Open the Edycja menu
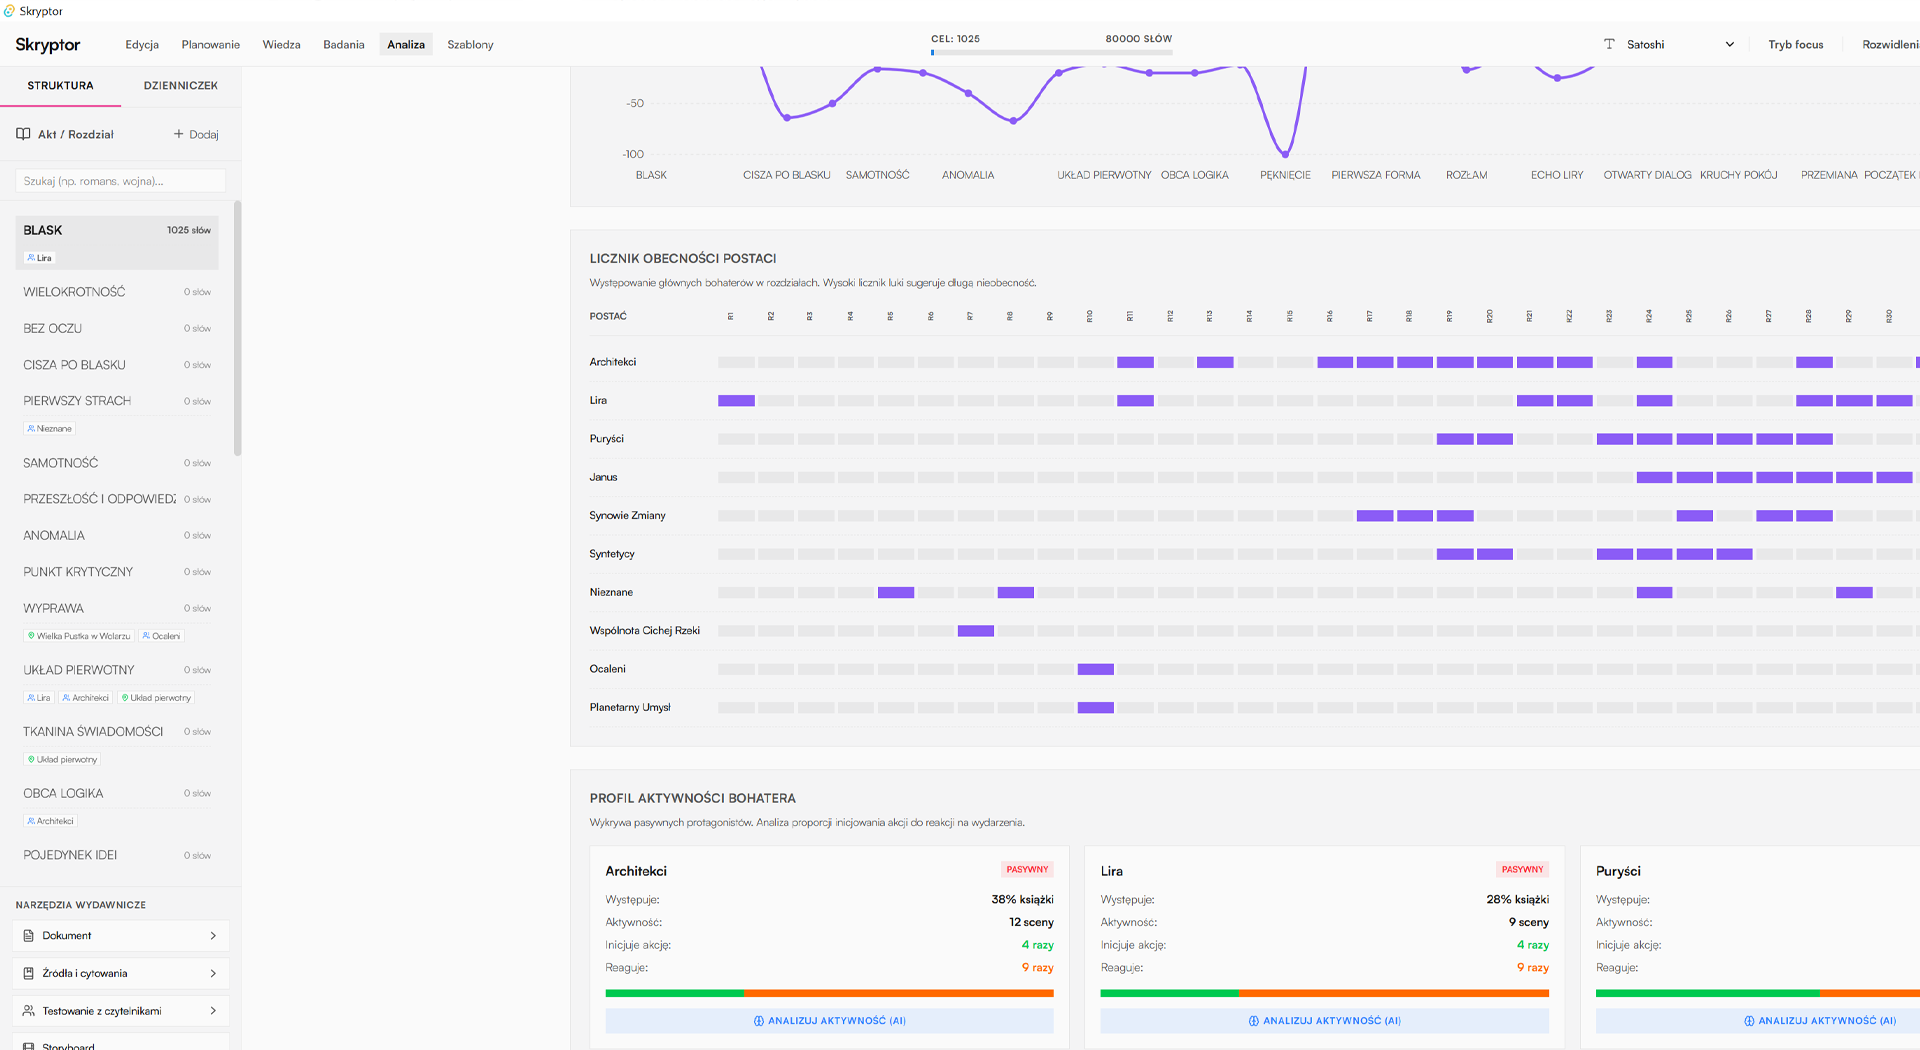 142,45
